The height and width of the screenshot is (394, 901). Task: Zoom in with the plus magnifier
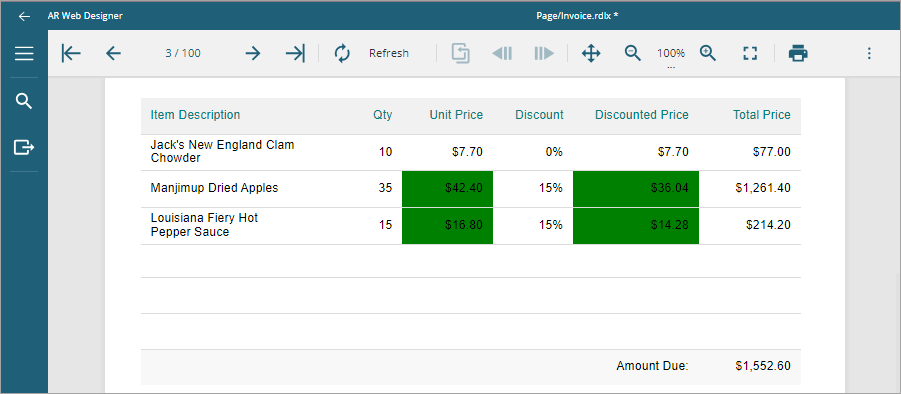click(708, 53)
